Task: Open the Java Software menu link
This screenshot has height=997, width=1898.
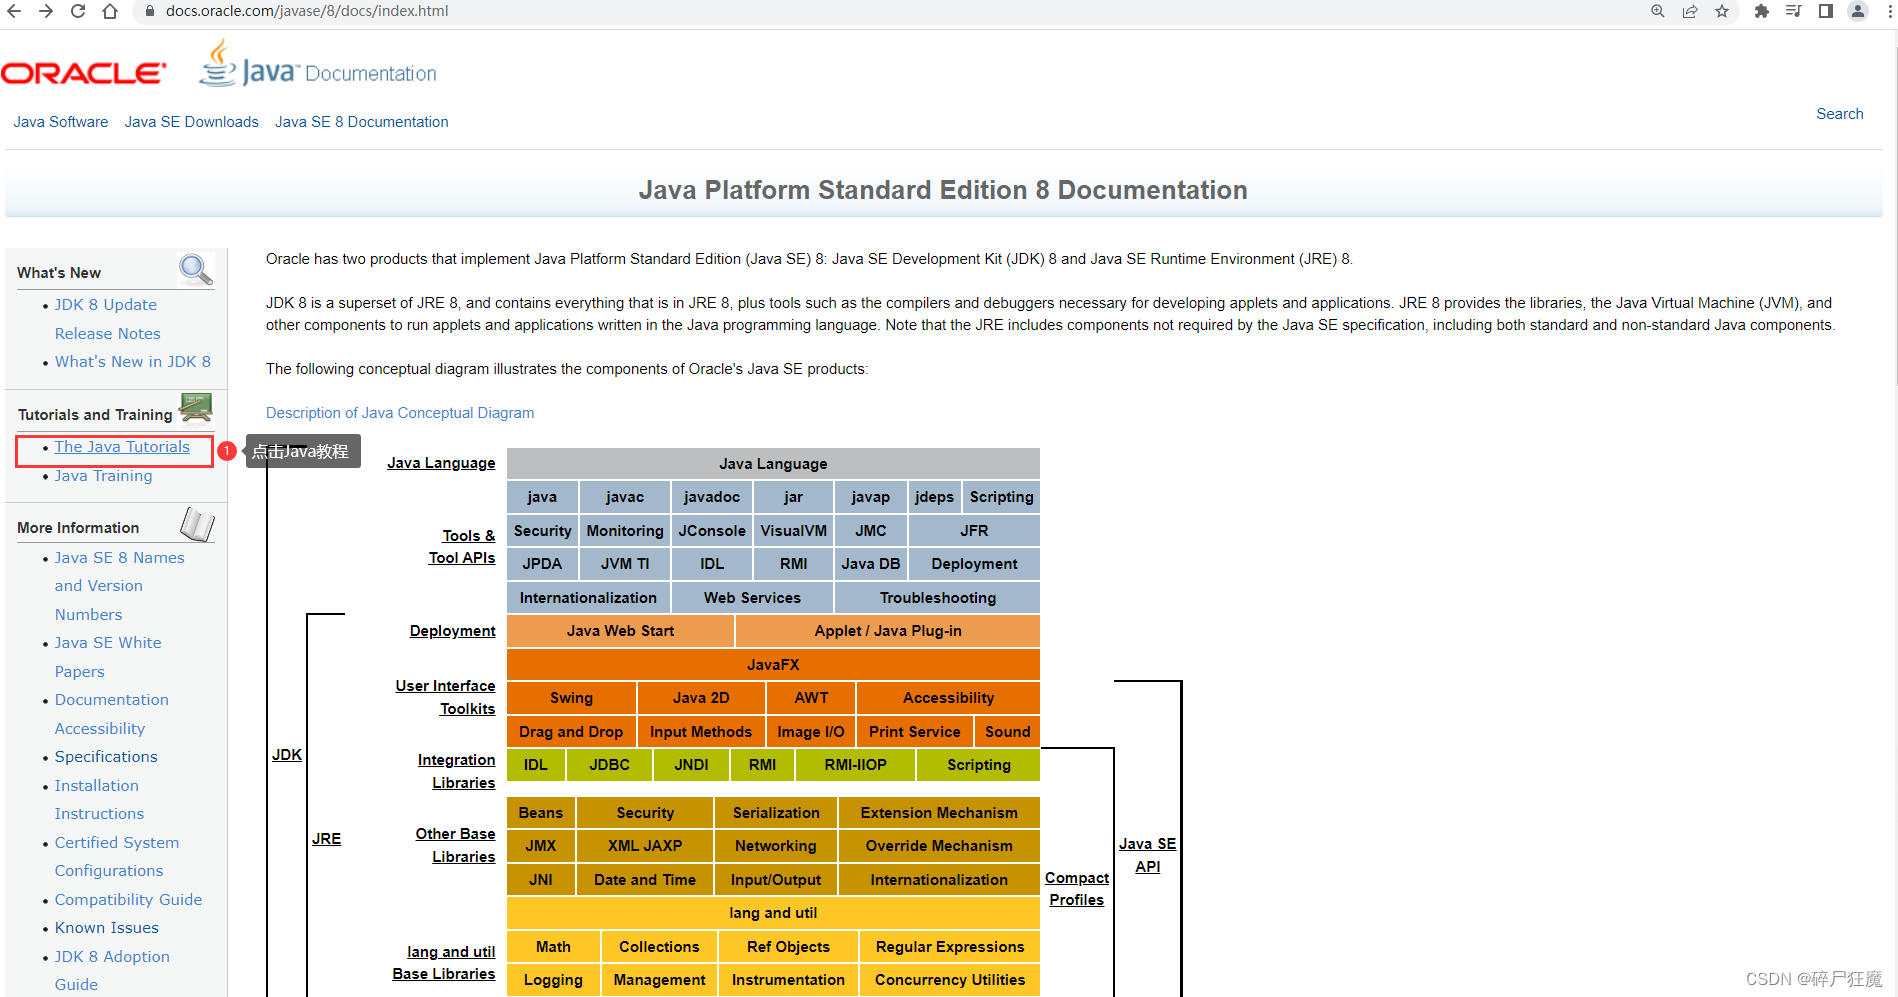Action: (x=61, y=122)
